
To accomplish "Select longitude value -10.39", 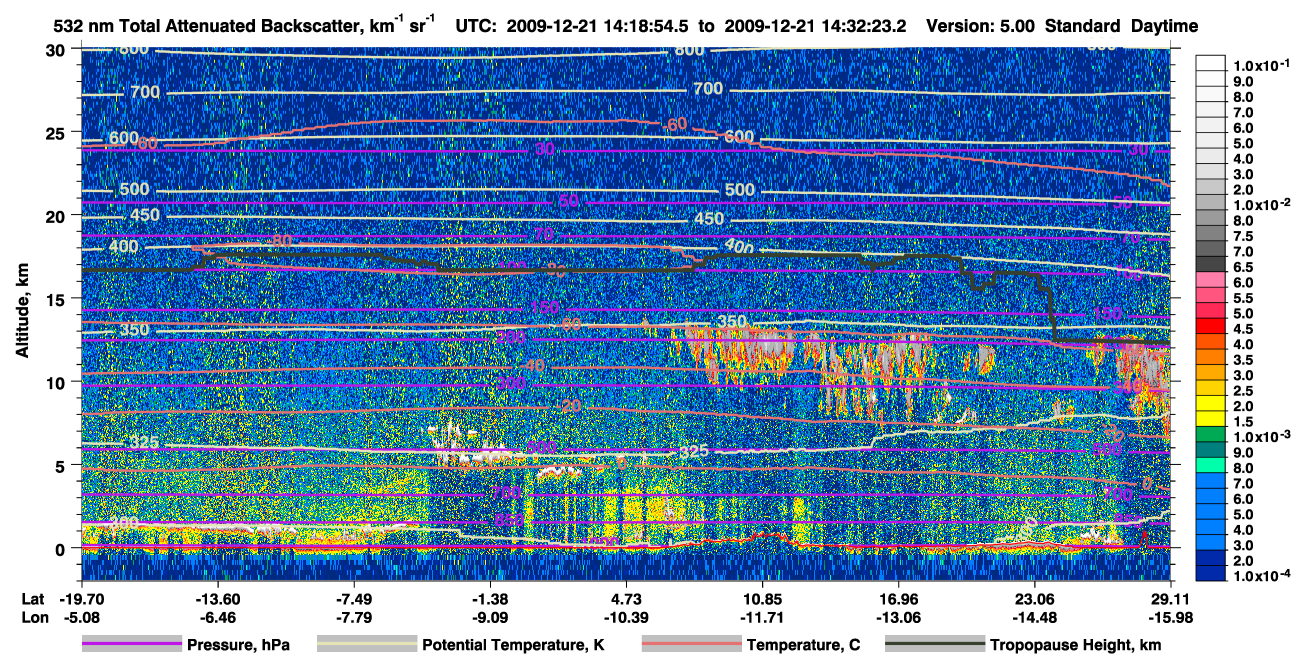I will point(626,617).
